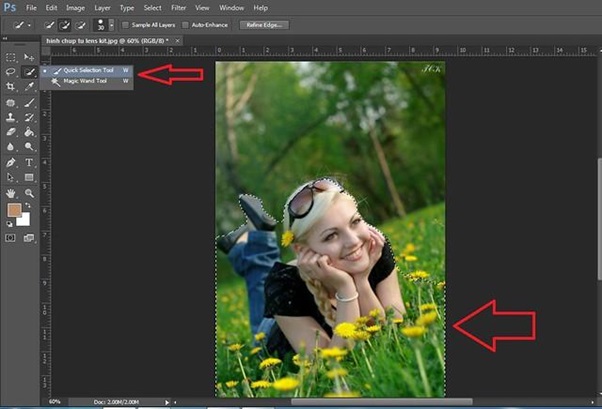
Task: Select the Paint Bucket tool
Action: click(29, 132)
